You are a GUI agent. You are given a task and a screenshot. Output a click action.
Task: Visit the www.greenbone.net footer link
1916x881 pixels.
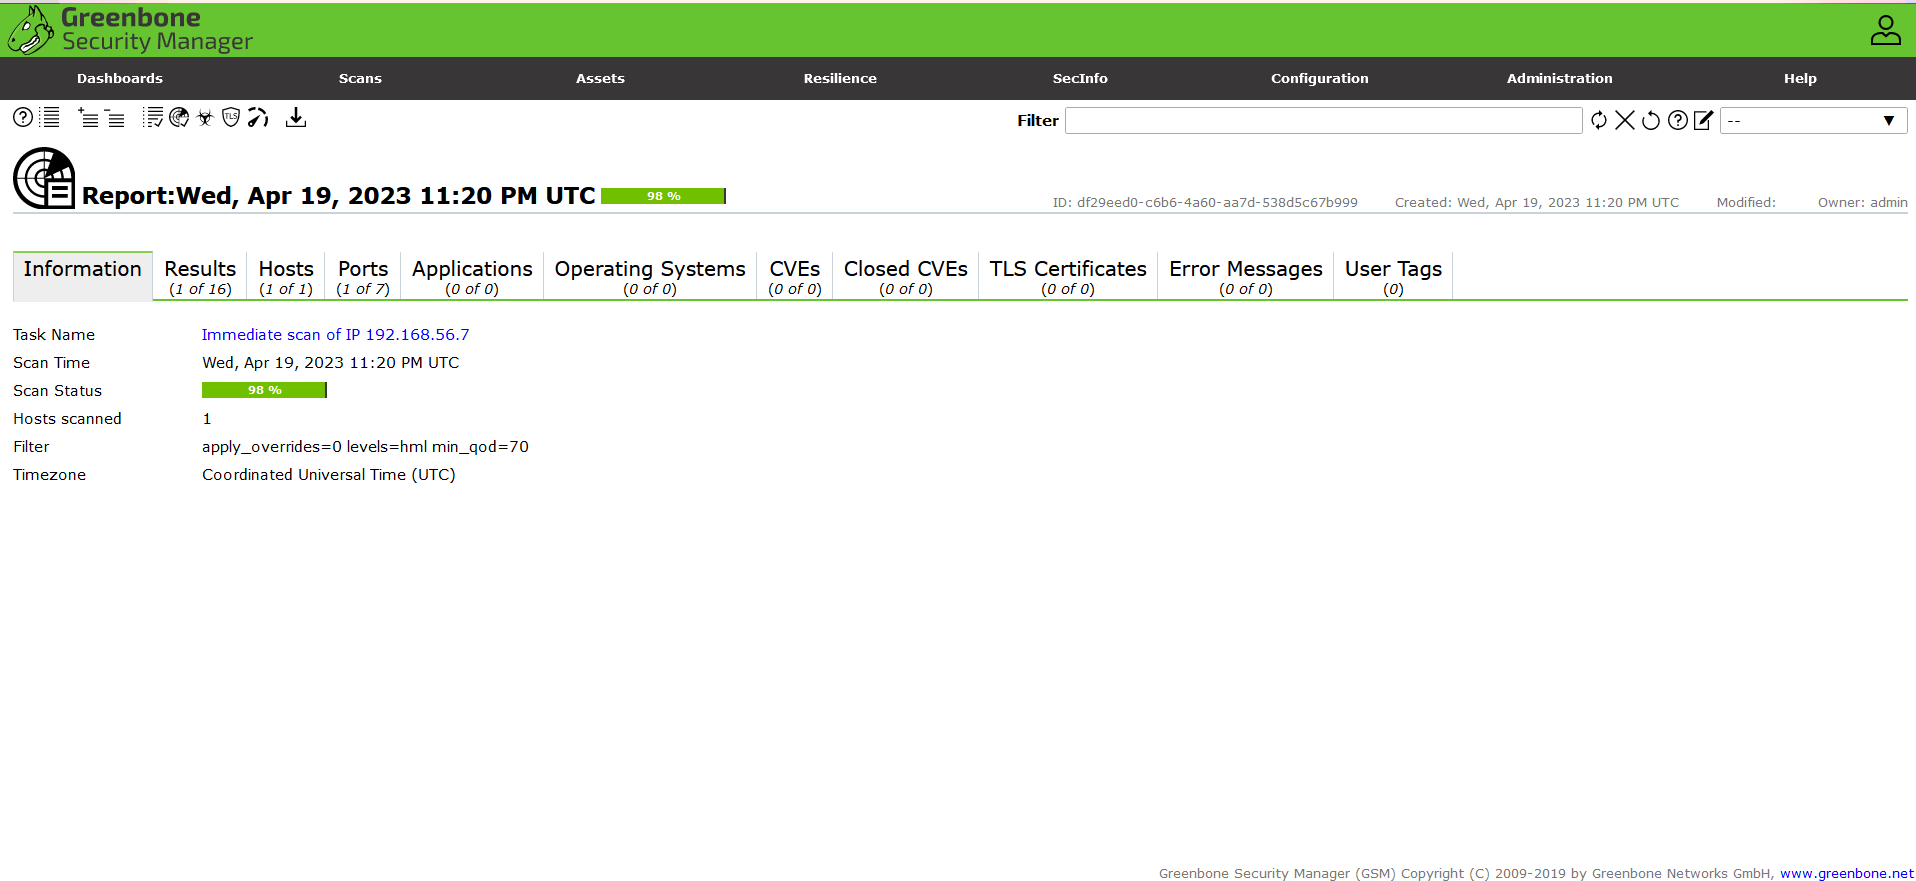click(x=1846, y=873)
